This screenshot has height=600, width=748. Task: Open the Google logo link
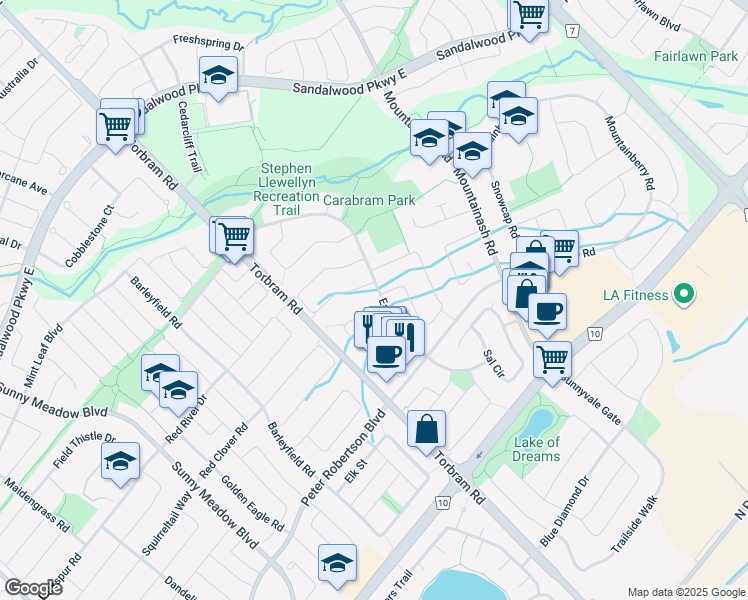tap(33, 588)
